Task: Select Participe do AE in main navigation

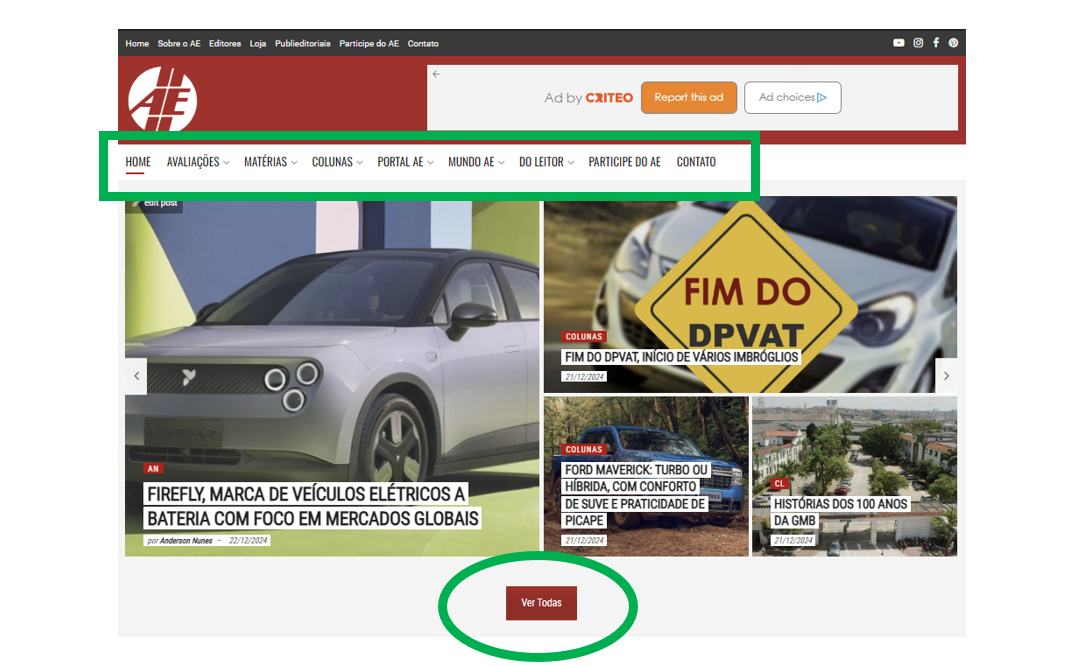Action: (624, 162)
